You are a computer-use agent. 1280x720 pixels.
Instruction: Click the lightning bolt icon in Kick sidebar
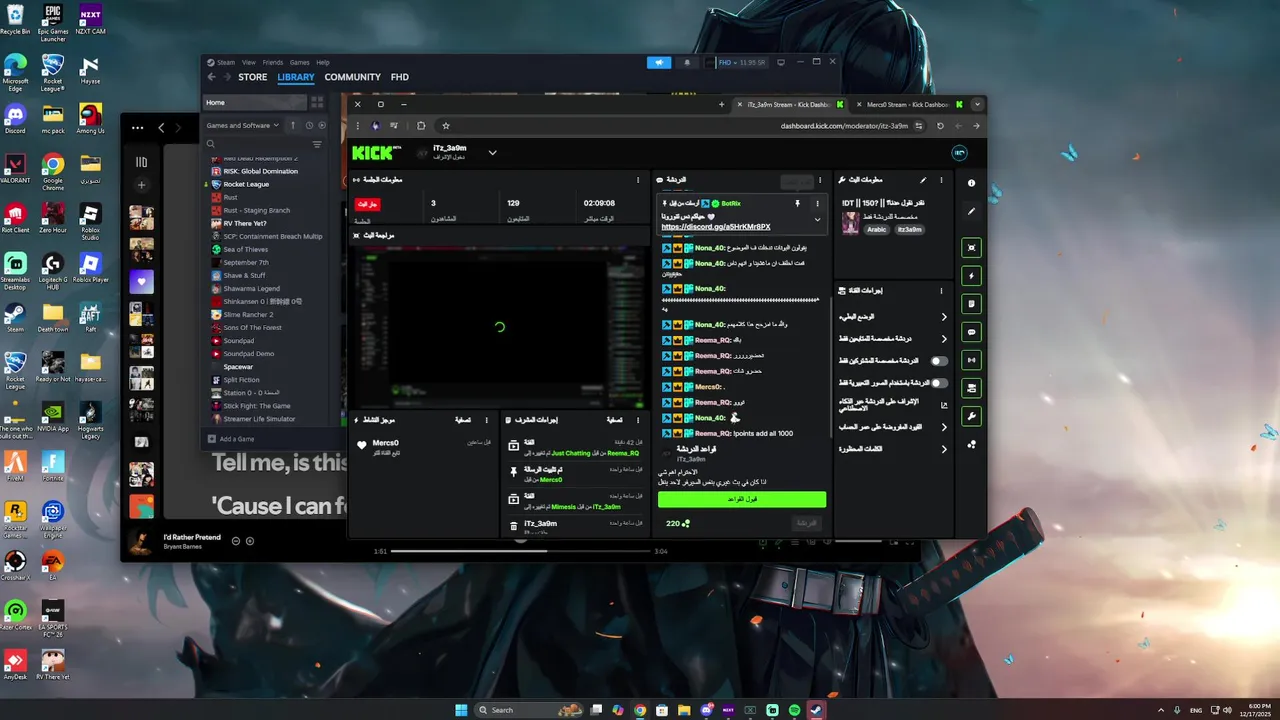click(x=971, y=276)
